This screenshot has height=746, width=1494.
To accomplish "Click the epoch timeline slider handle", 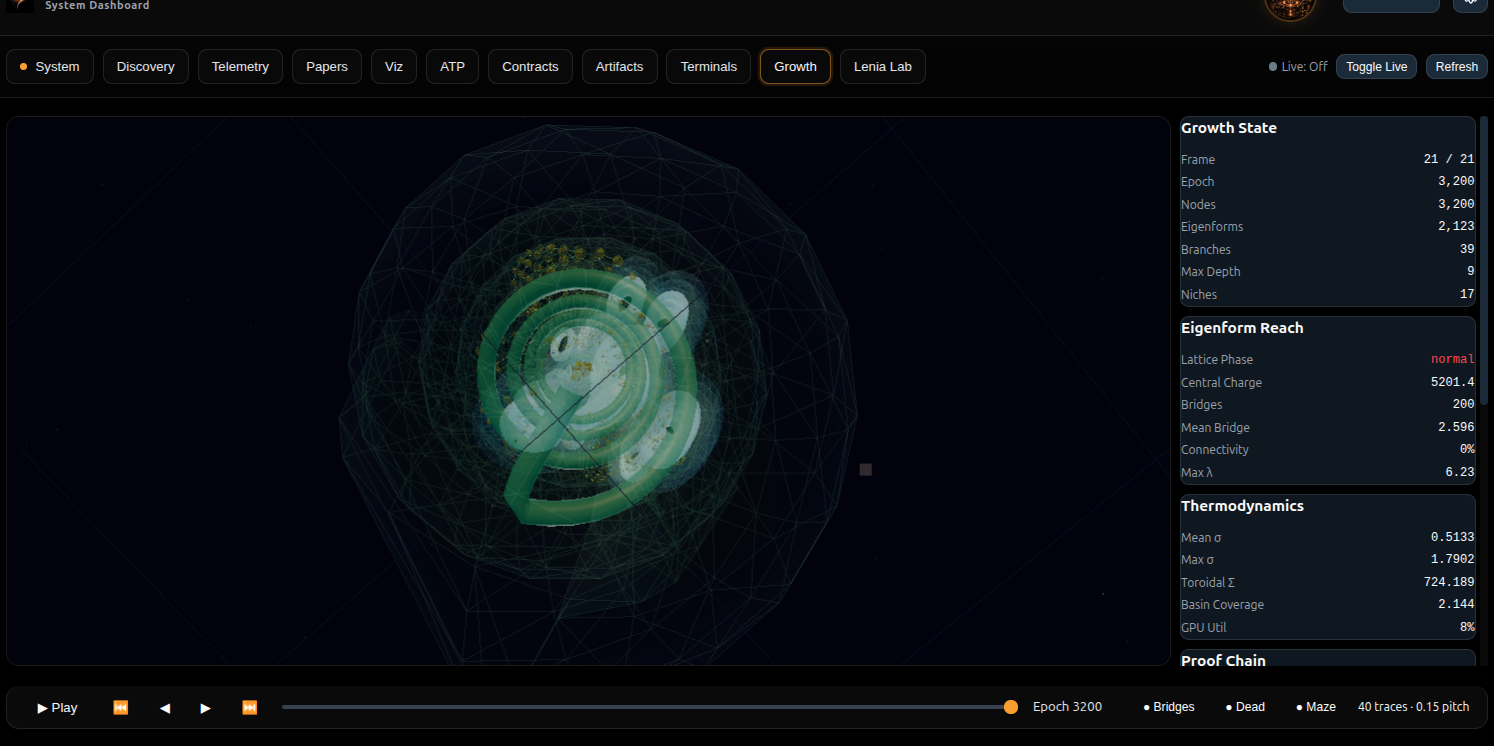I will coord(1010,707).
